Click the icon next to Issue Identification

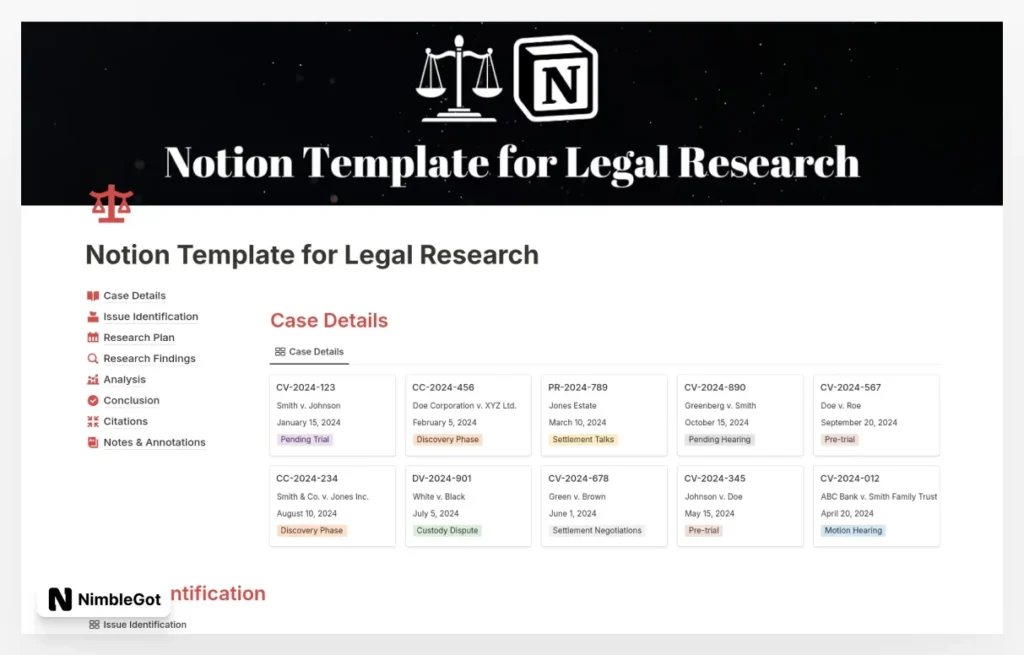pos(93,317)
